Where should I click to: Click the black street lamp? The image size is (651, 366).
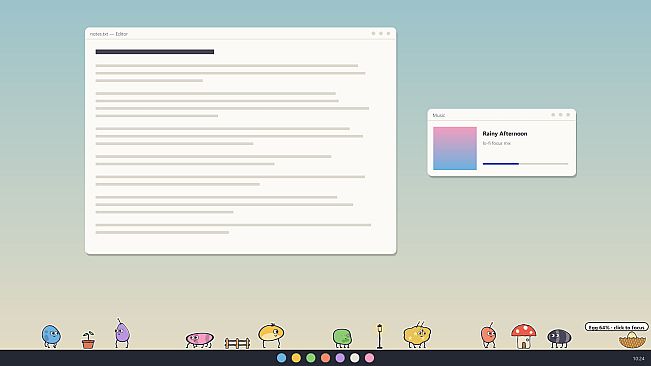point(379,336)
